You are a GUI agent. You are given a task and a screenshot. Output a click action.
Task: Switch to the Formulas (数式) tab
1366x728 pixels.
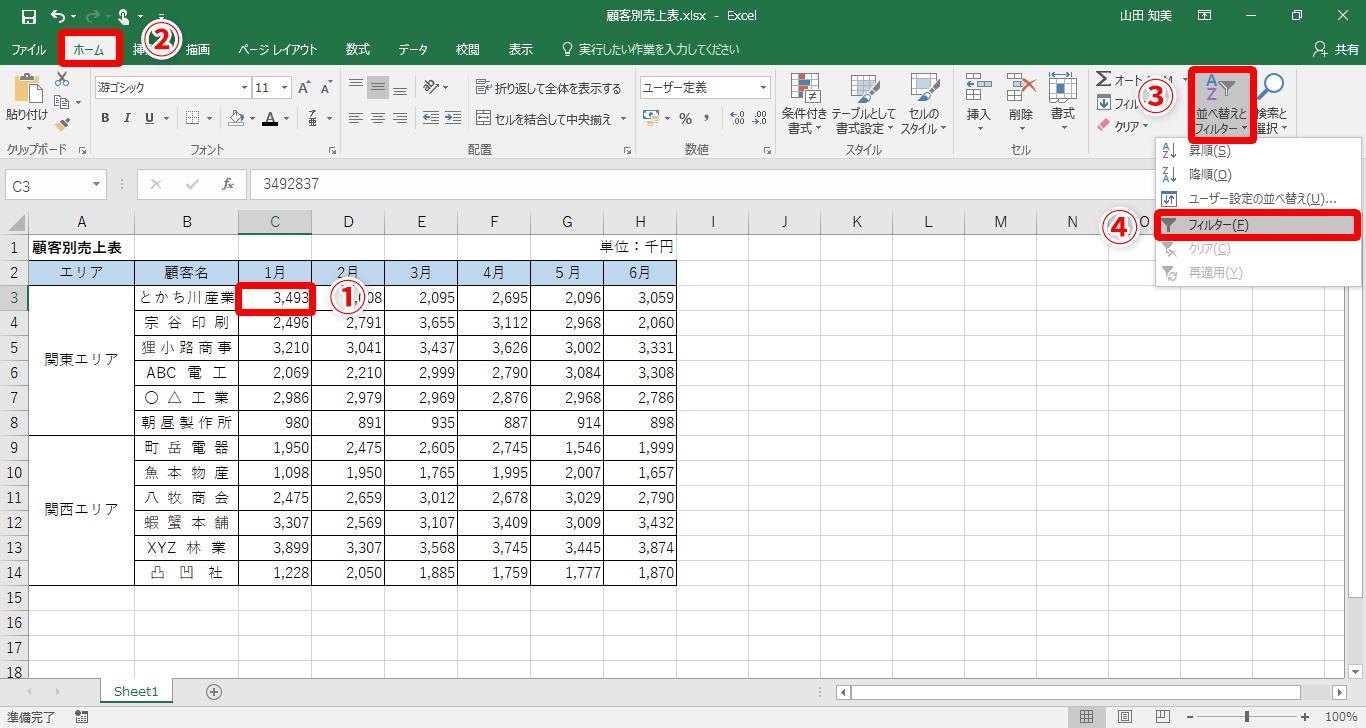click(x=358, y=49)
